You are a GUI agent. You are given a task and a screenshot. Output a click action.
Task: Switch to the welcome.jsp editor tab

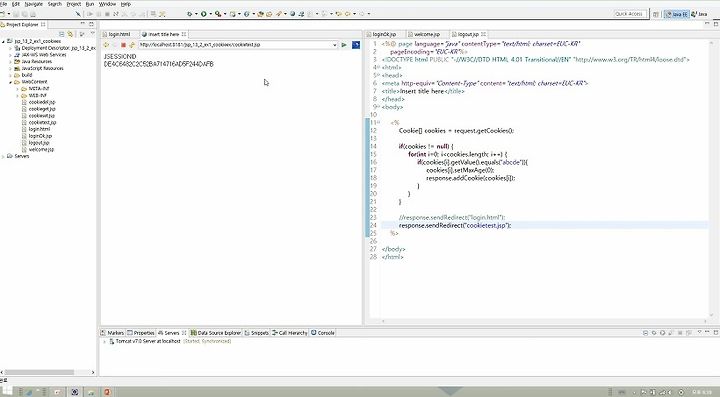[x=427, y=34]
